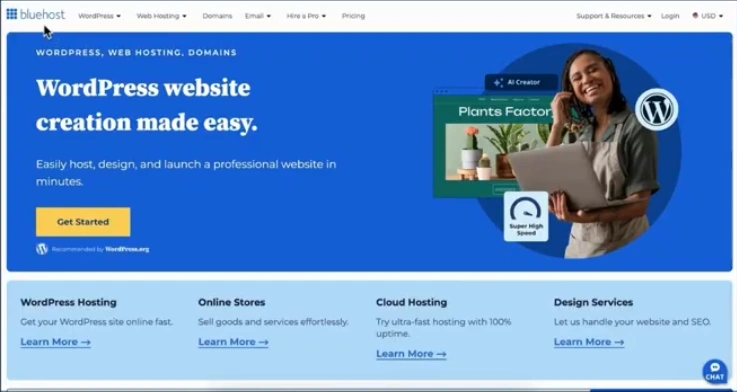Click the AI Creator sparkle badge
737x392 pixels.
[x=521, y=82]
